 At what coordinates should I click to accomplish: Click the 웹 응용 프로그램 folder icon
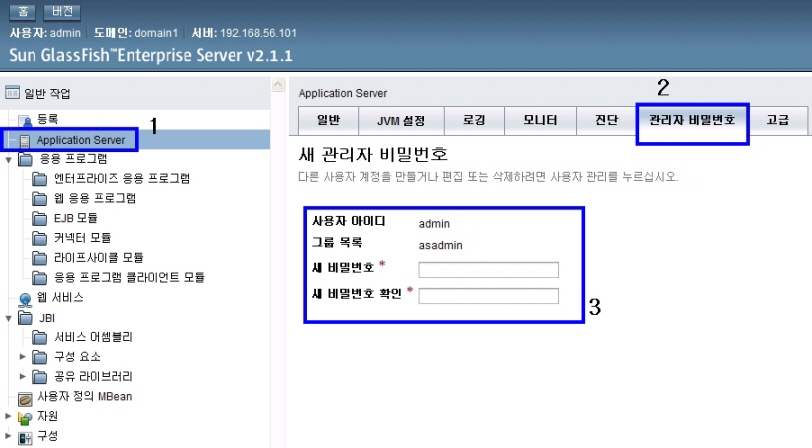[39, 198]
